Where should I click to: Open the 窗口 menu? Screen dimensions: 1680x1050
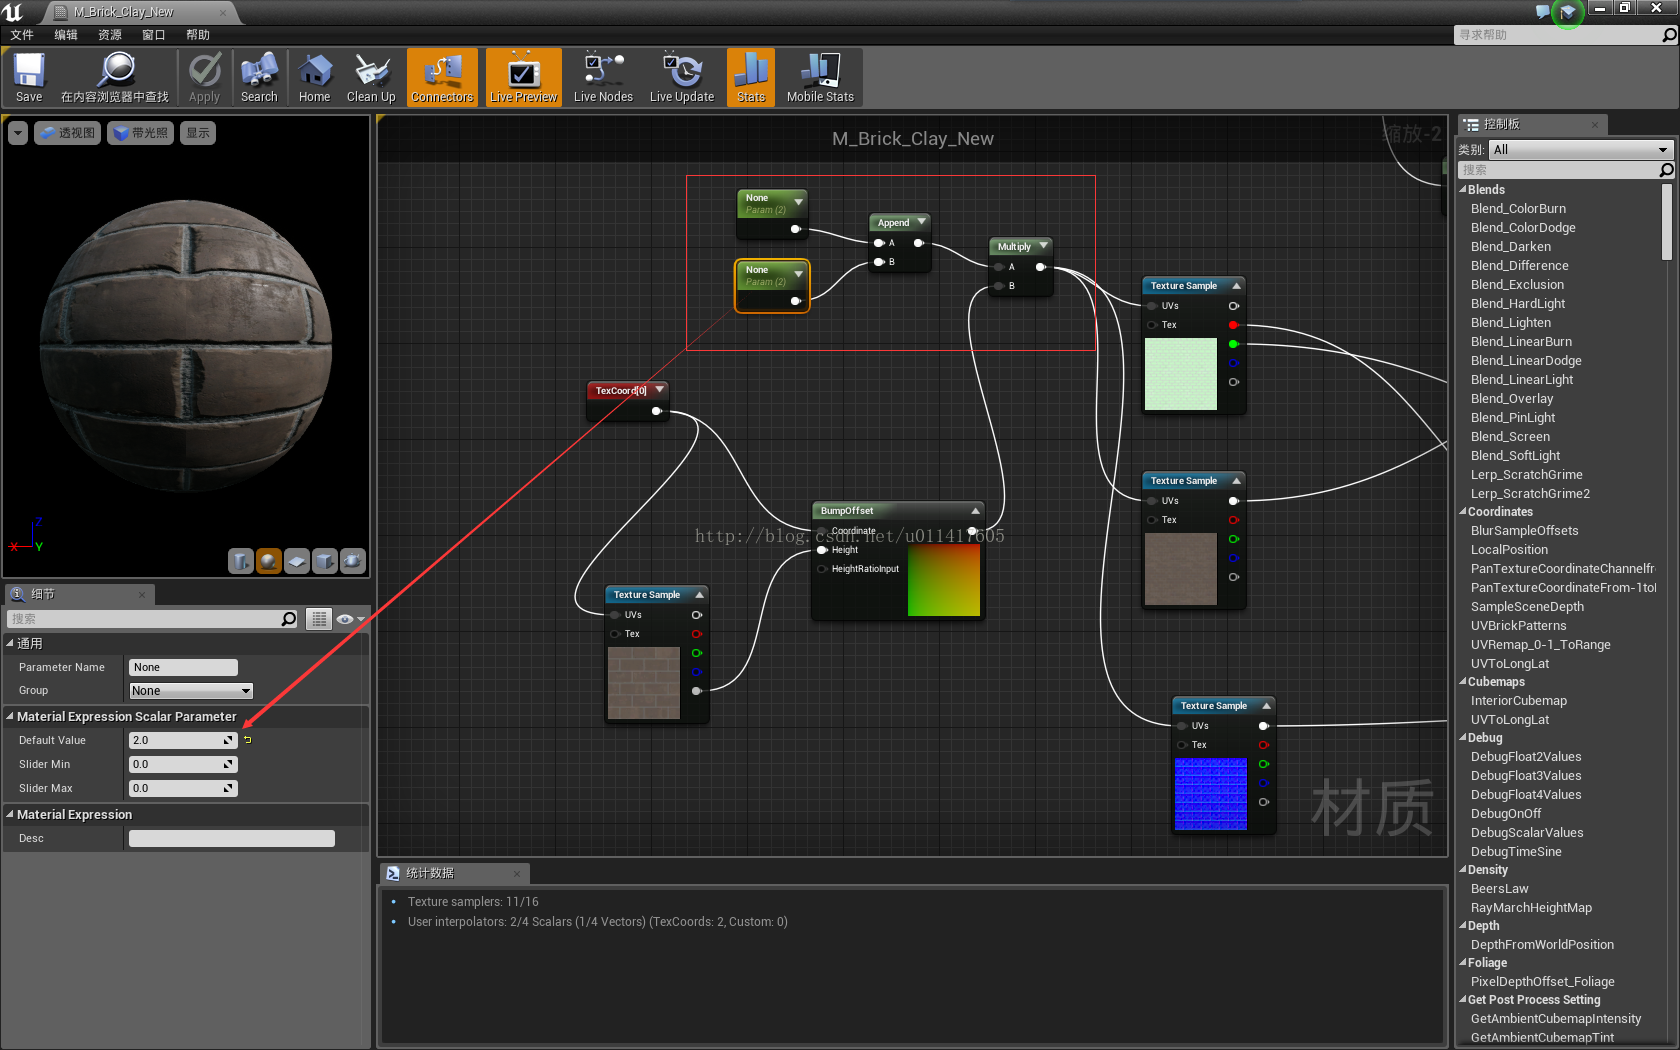pos(153,35)
